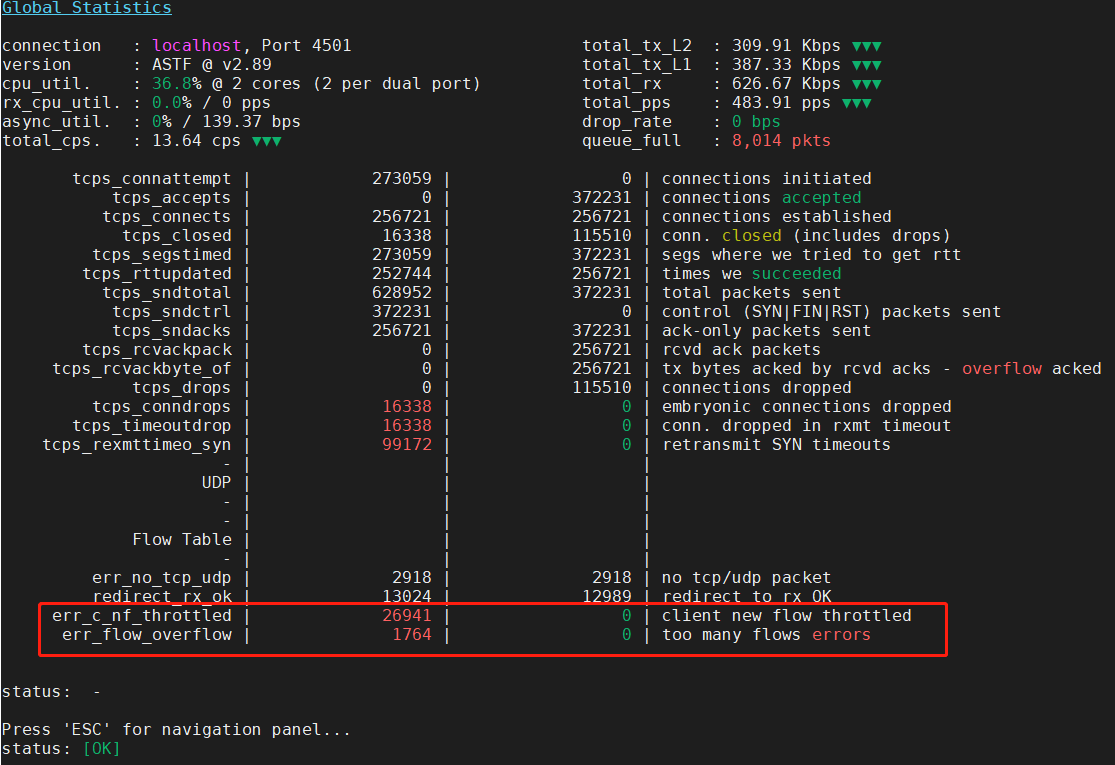
Task: Open the Global Statistics header tab
Action: click(86, 8)
